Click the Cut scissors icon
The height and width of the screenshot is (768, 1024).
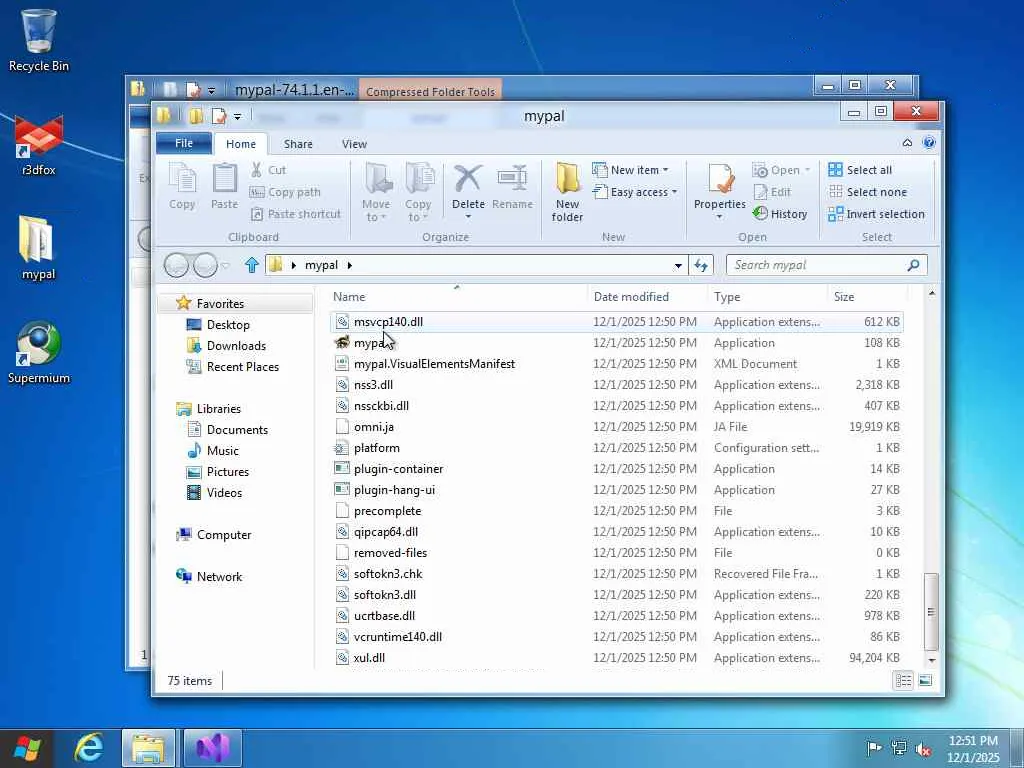257,170
